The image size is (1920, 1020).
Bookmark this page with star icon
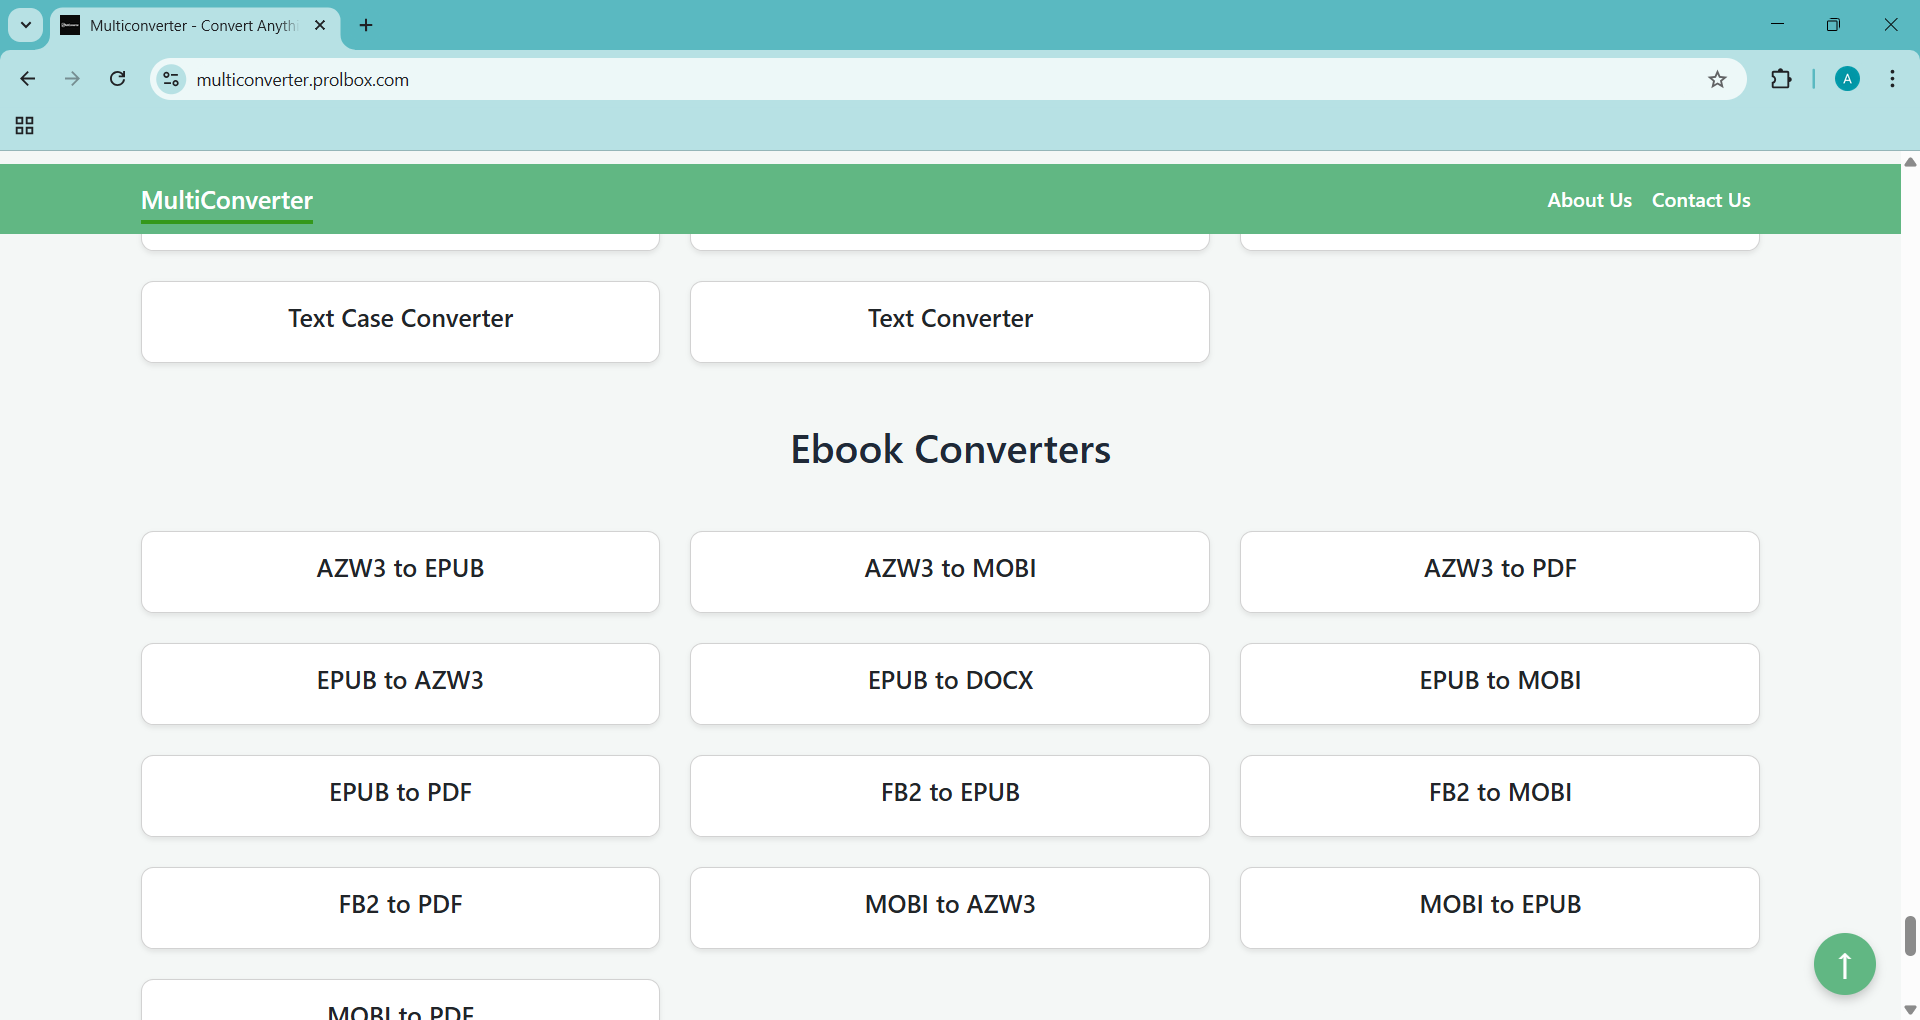tap(1717, 80)
